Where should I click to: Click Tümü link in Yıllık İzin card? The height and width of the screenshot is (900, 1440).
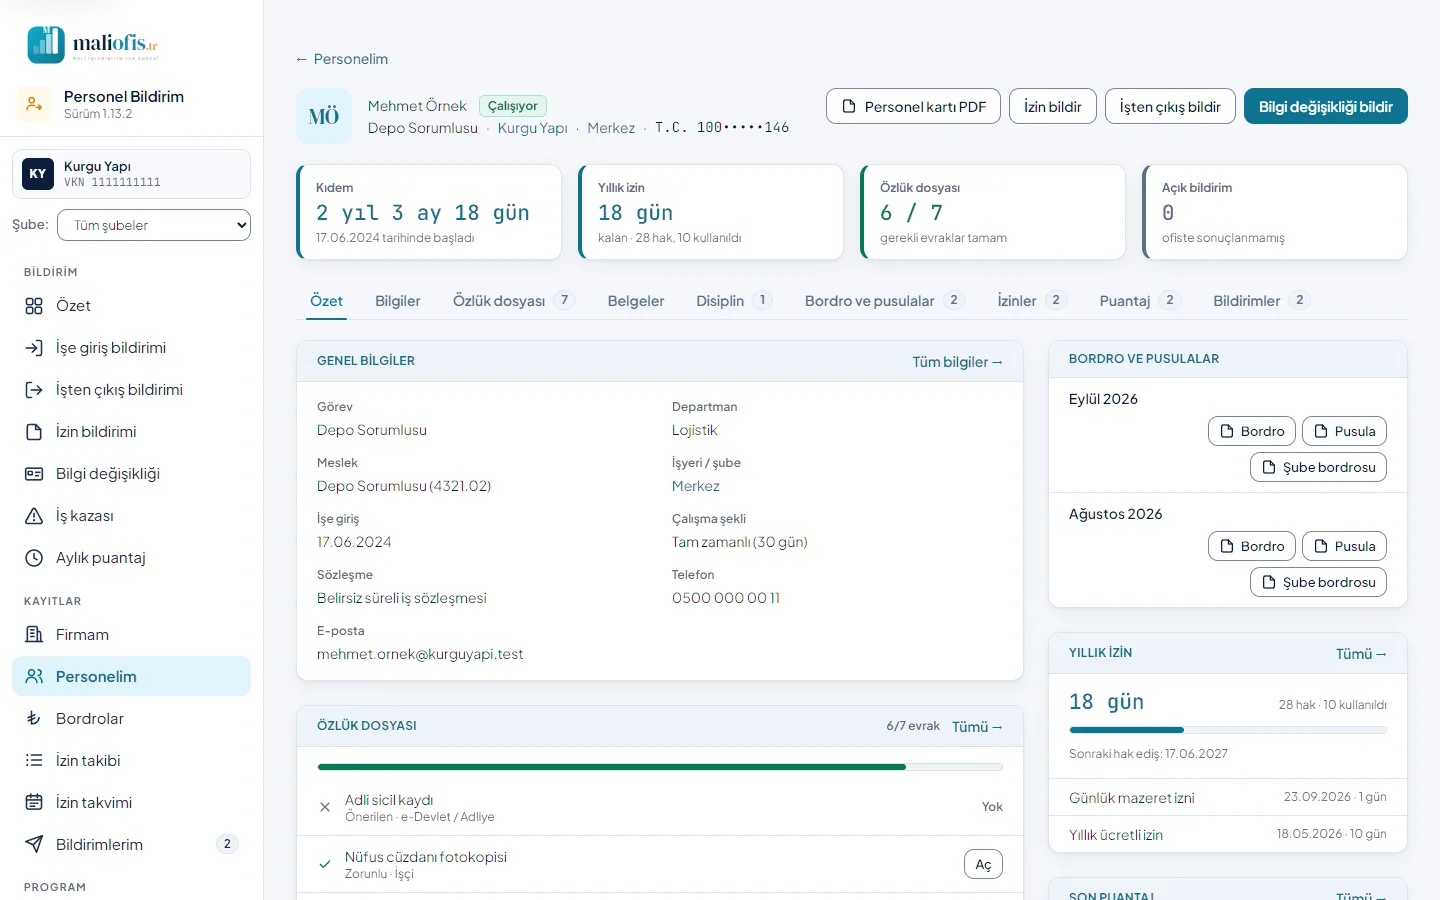pyautogui.click(x=1361, y=654)
